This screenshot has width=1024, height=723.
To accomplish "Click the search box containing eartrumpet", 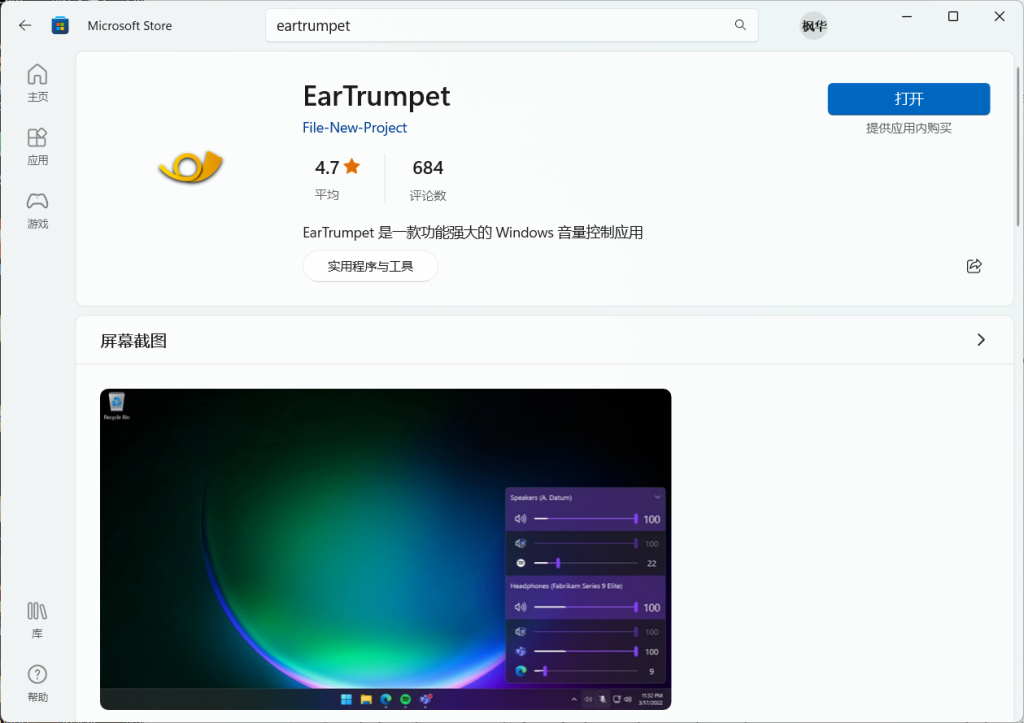I will 500,26.
